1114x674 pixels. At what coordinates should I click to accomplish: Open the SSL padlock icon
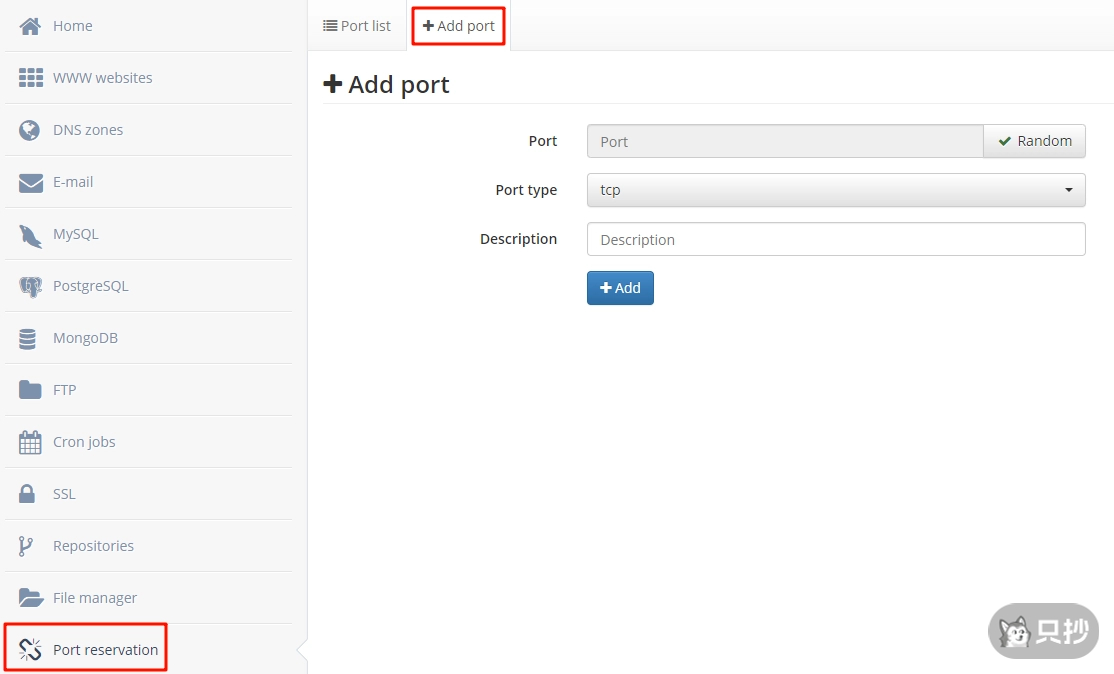28,494
